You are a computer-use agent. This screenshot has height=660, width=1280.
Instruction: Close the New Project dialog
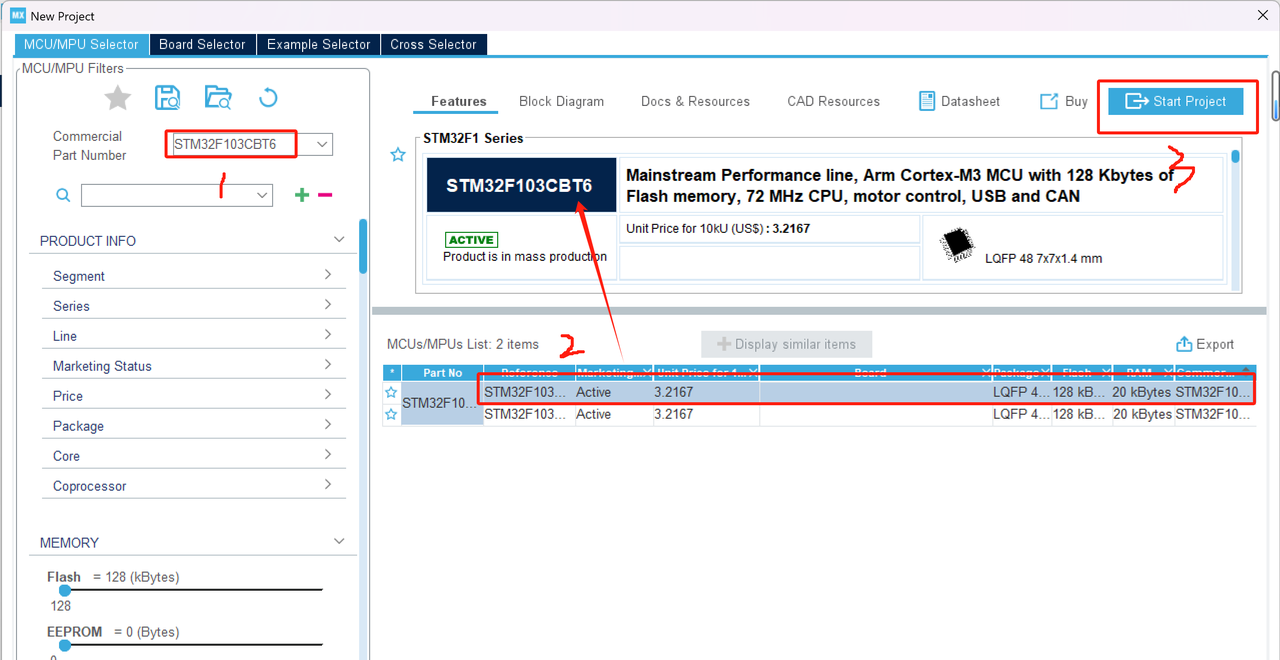[1262, 16]
